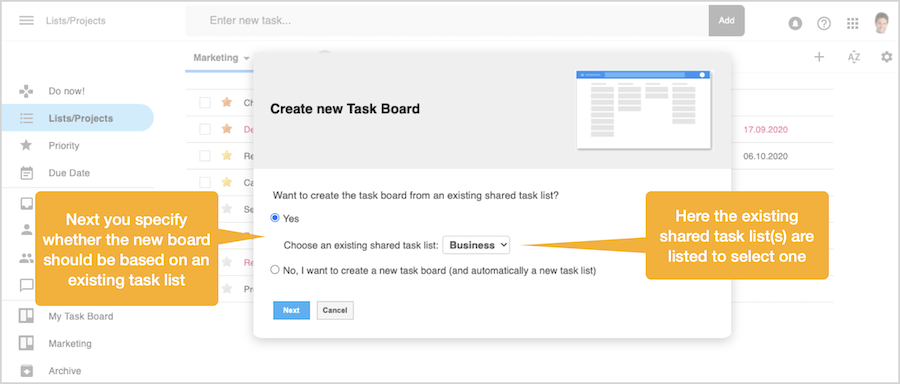
Task: Open the settings gear icon
Action: click(x=887, y=57)
